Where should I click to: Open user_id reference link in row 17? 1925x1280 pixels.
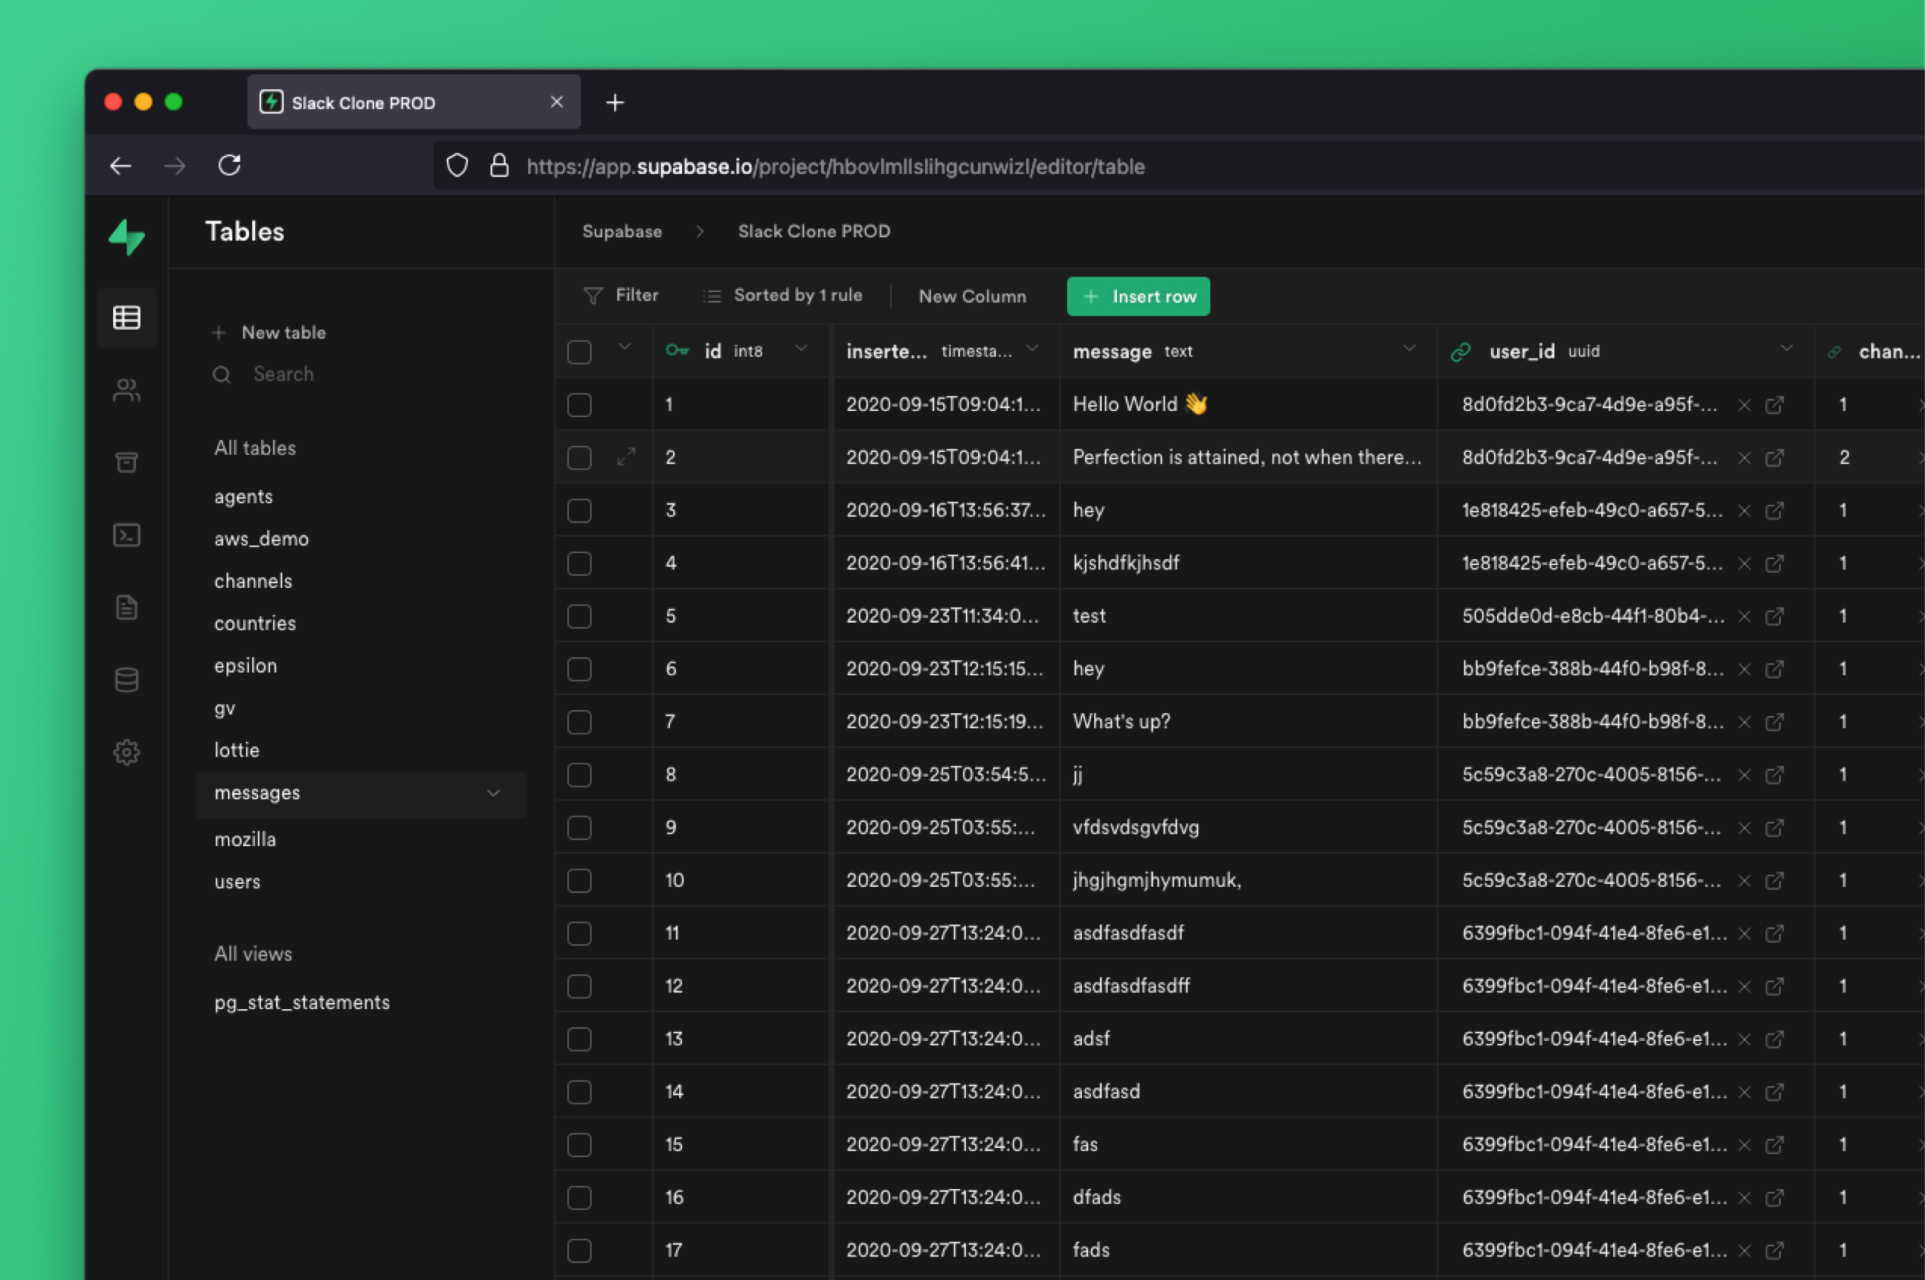tap(1775, 1251)
